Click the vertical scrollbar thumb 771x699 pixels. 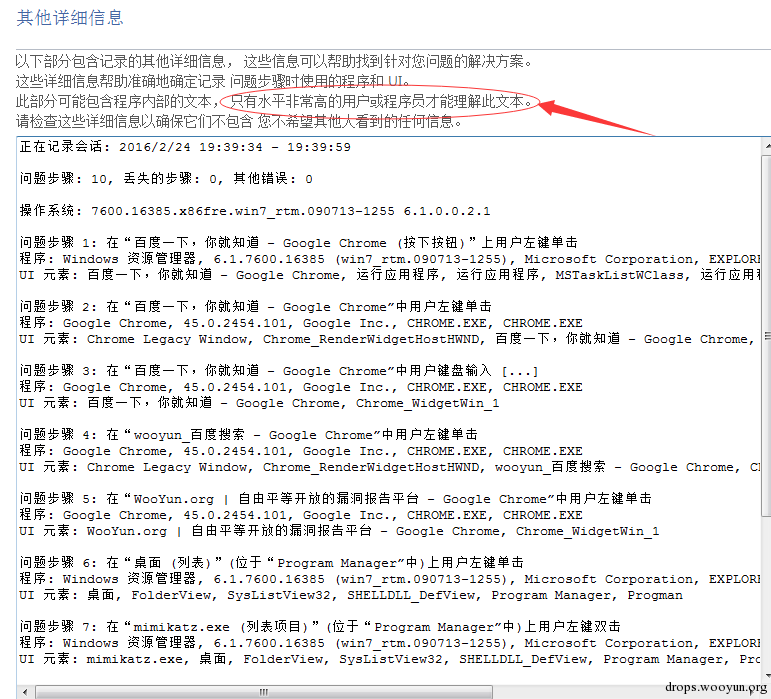(767, 336)
